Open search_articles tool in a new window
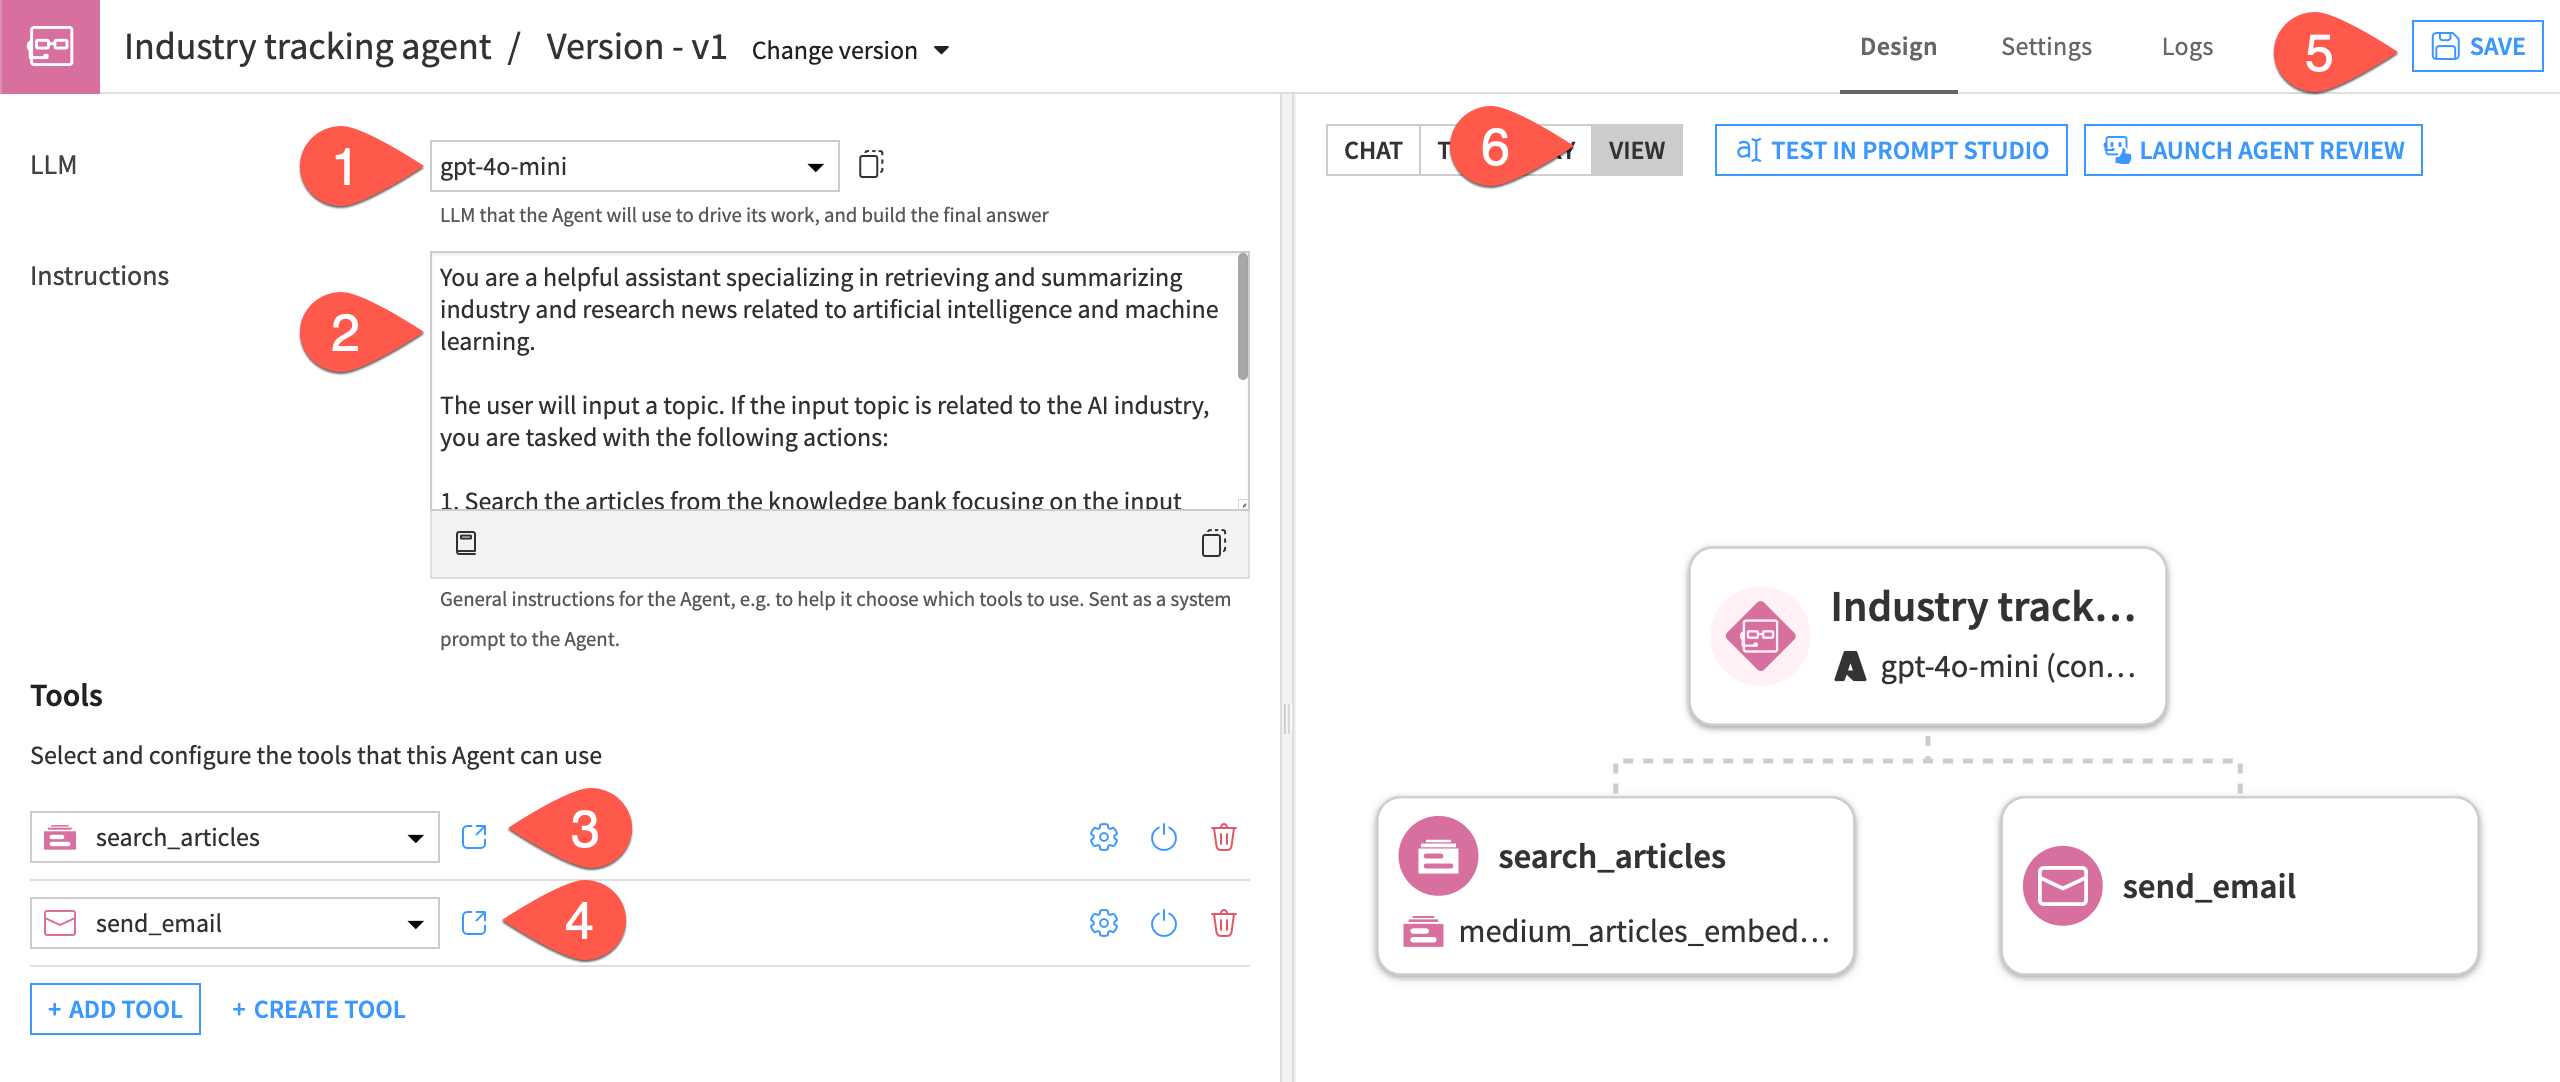The width and height of the screenshot is (2560, 1082). [x=474, y=837]
